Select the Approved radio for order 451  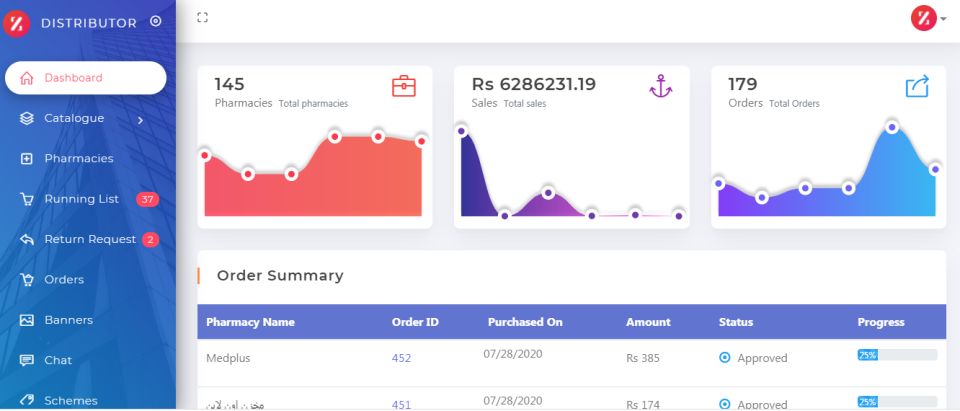click(725, 404)
